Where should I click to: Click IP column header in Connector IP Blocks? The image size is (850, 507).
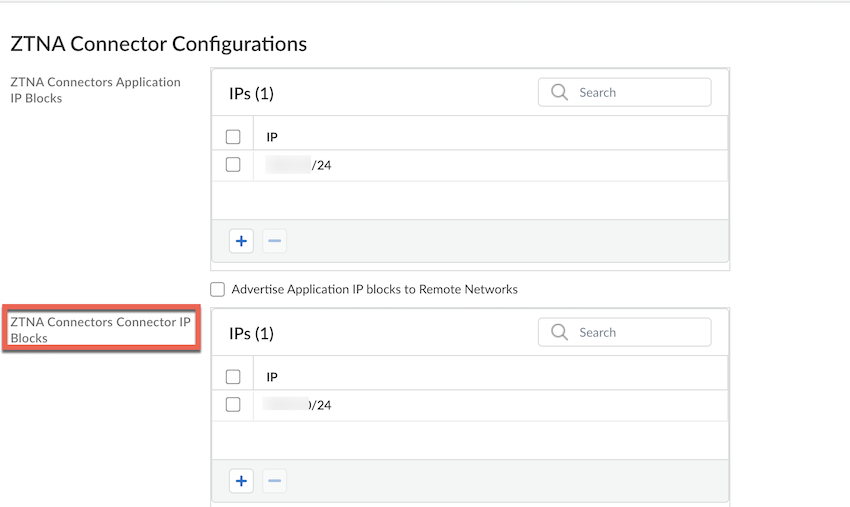[x=272, y=377]
